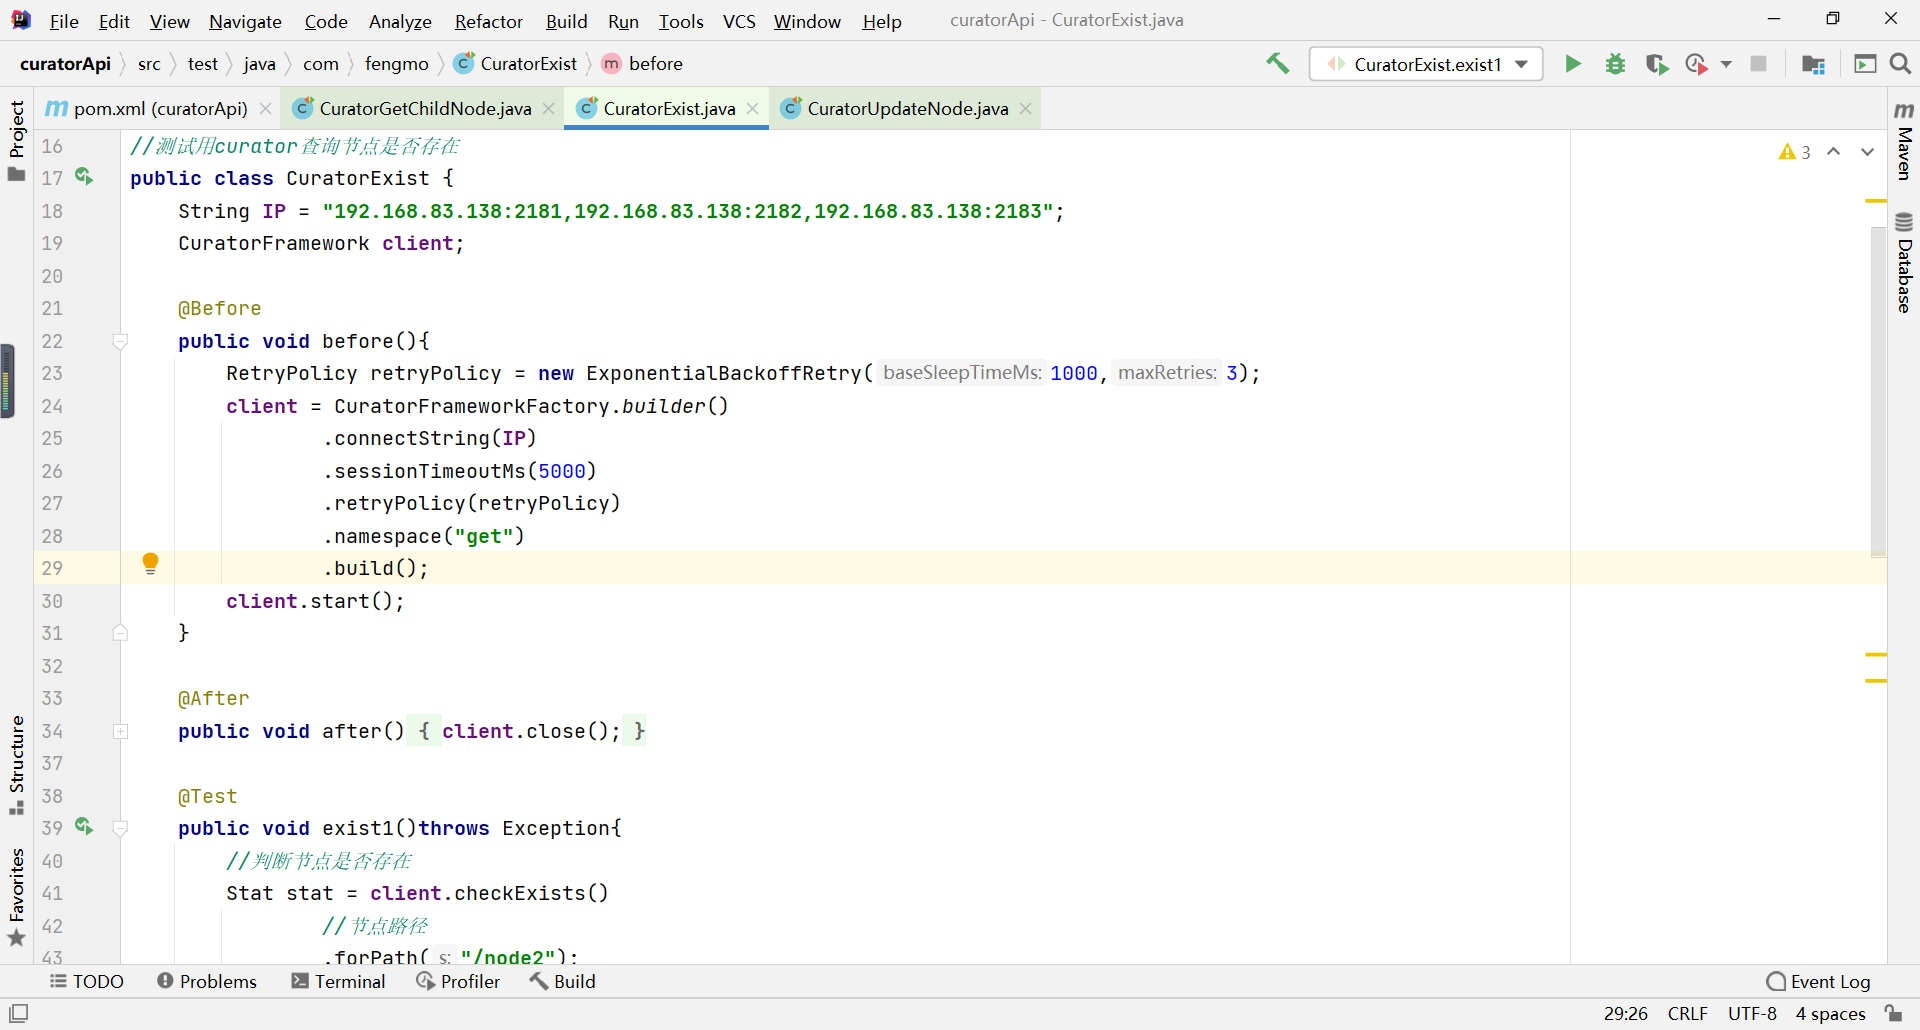
Task: Click line number 29 in the gutter
Action: (52, 568)
